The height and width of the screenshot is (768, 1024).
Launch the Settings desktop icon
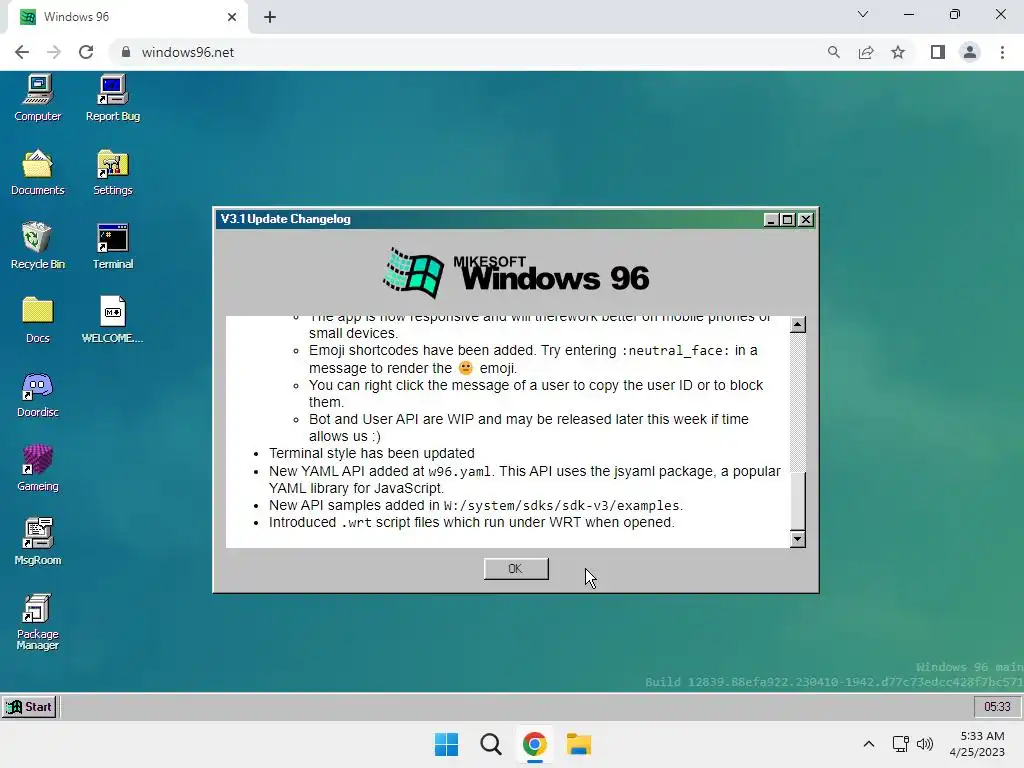coord(112,172)
